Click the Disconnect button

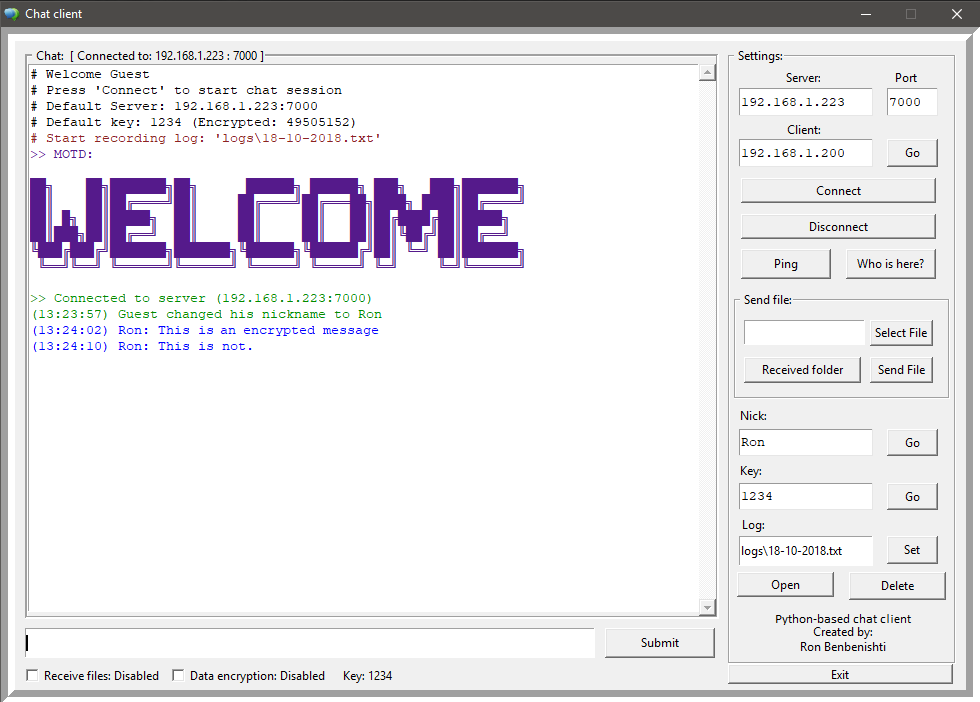click(x=838, y=226)
